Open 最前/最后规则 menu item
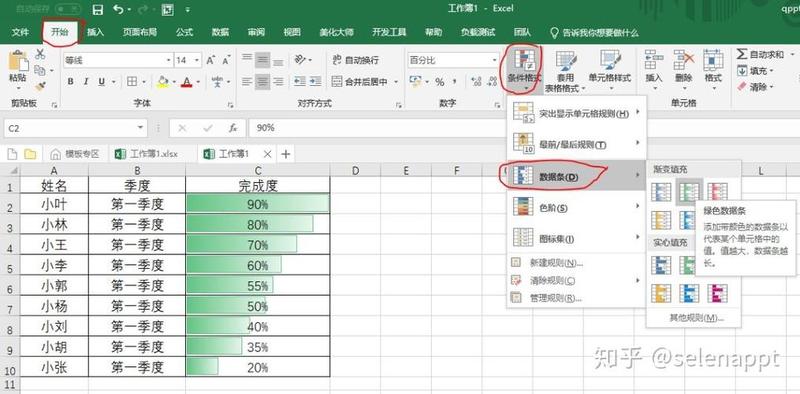The width and height of the screenshot is (800, 394). 577,144
